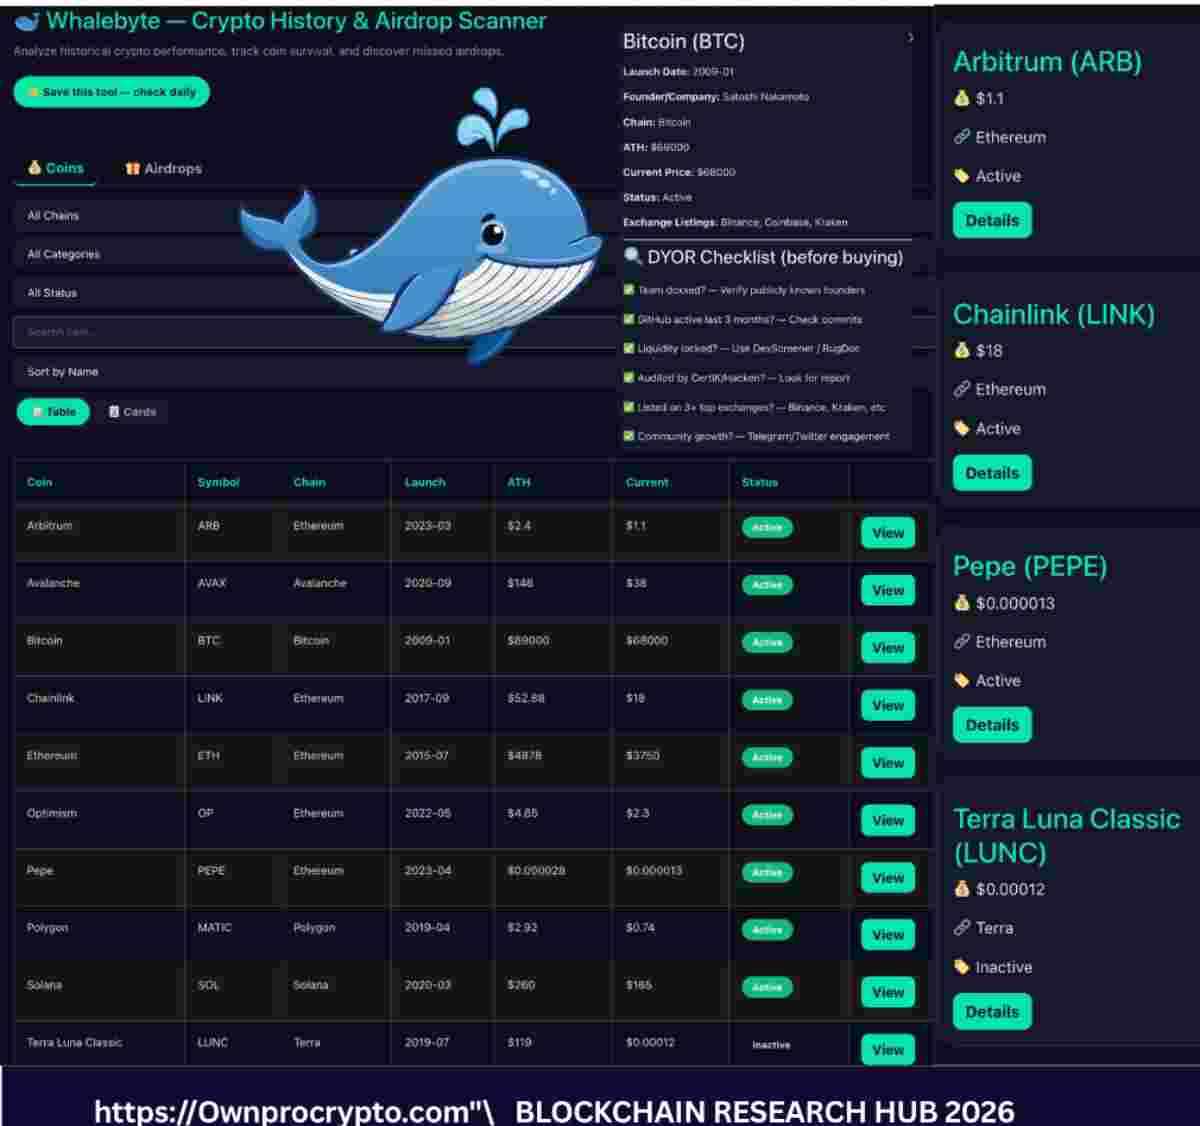Switch to Cards view
Screen dimensions: 1200x1126
click(132, 412)
